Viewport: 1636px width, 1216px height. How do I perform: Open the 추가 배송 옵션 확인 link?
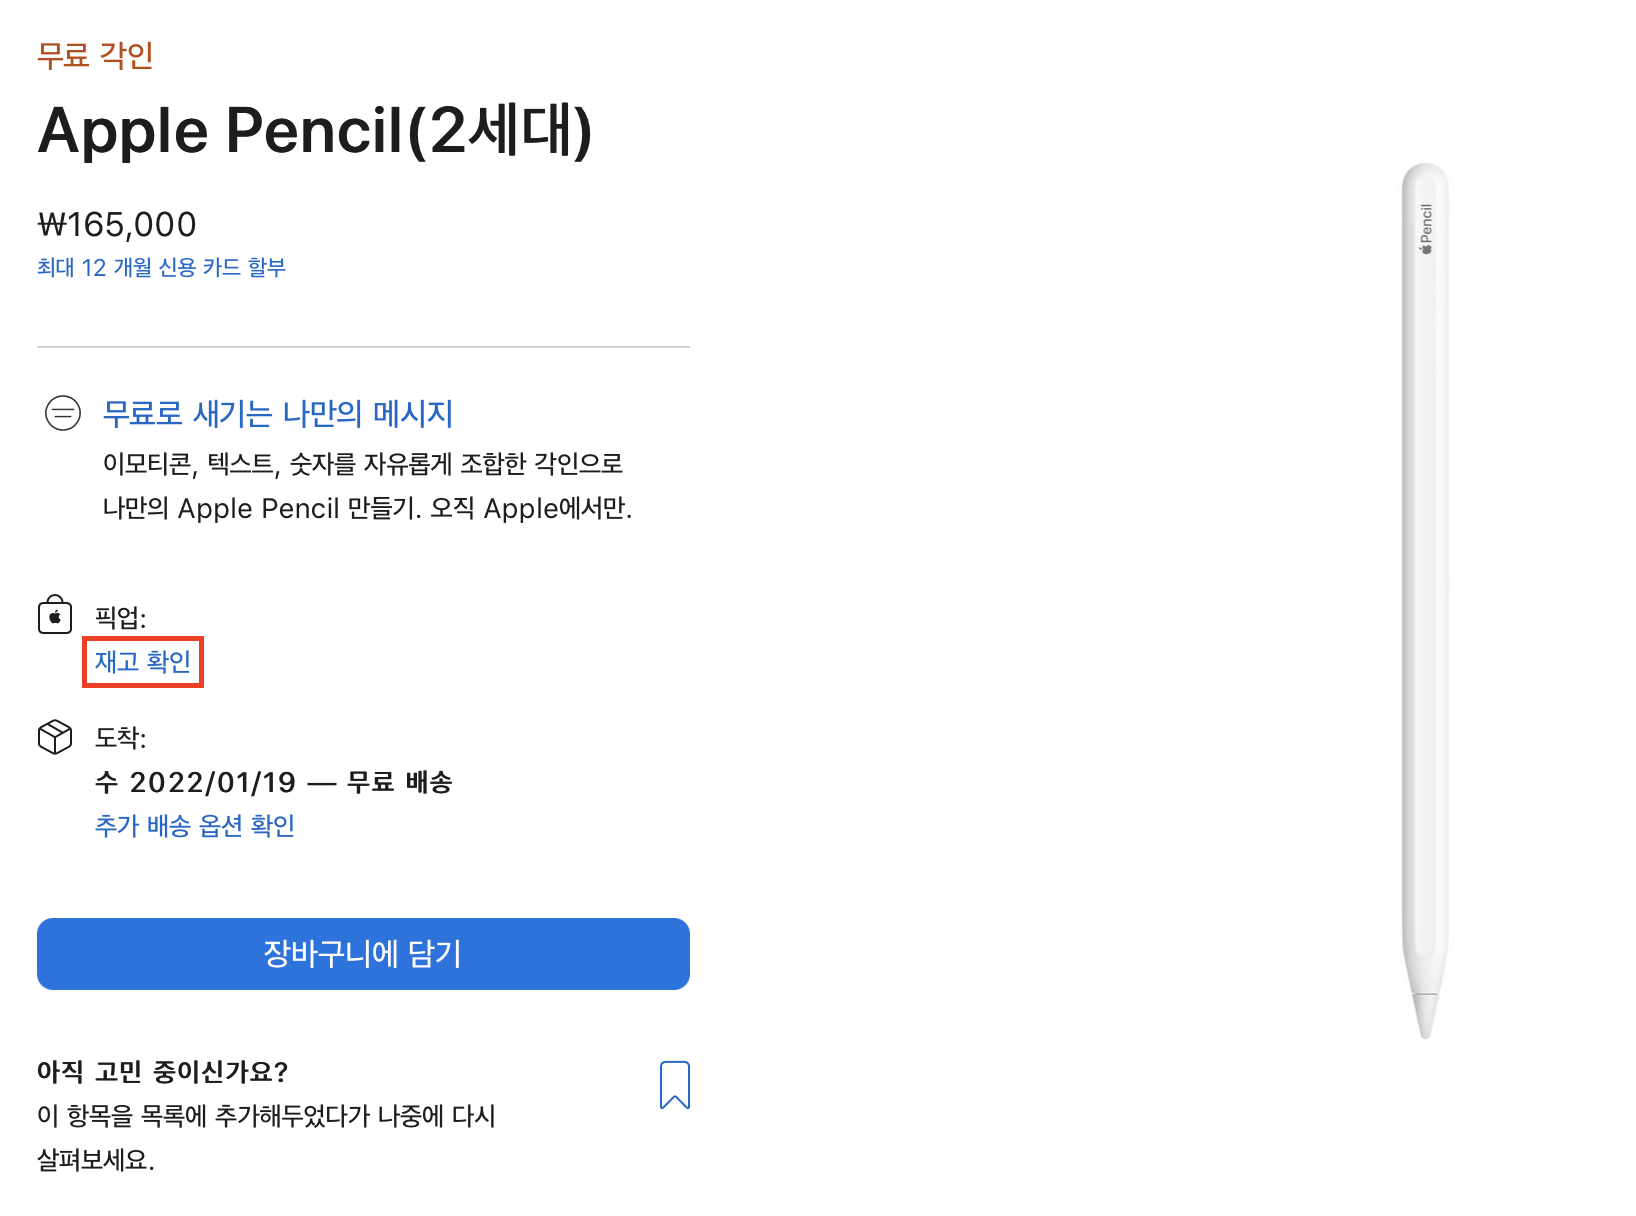pos(195,825)
